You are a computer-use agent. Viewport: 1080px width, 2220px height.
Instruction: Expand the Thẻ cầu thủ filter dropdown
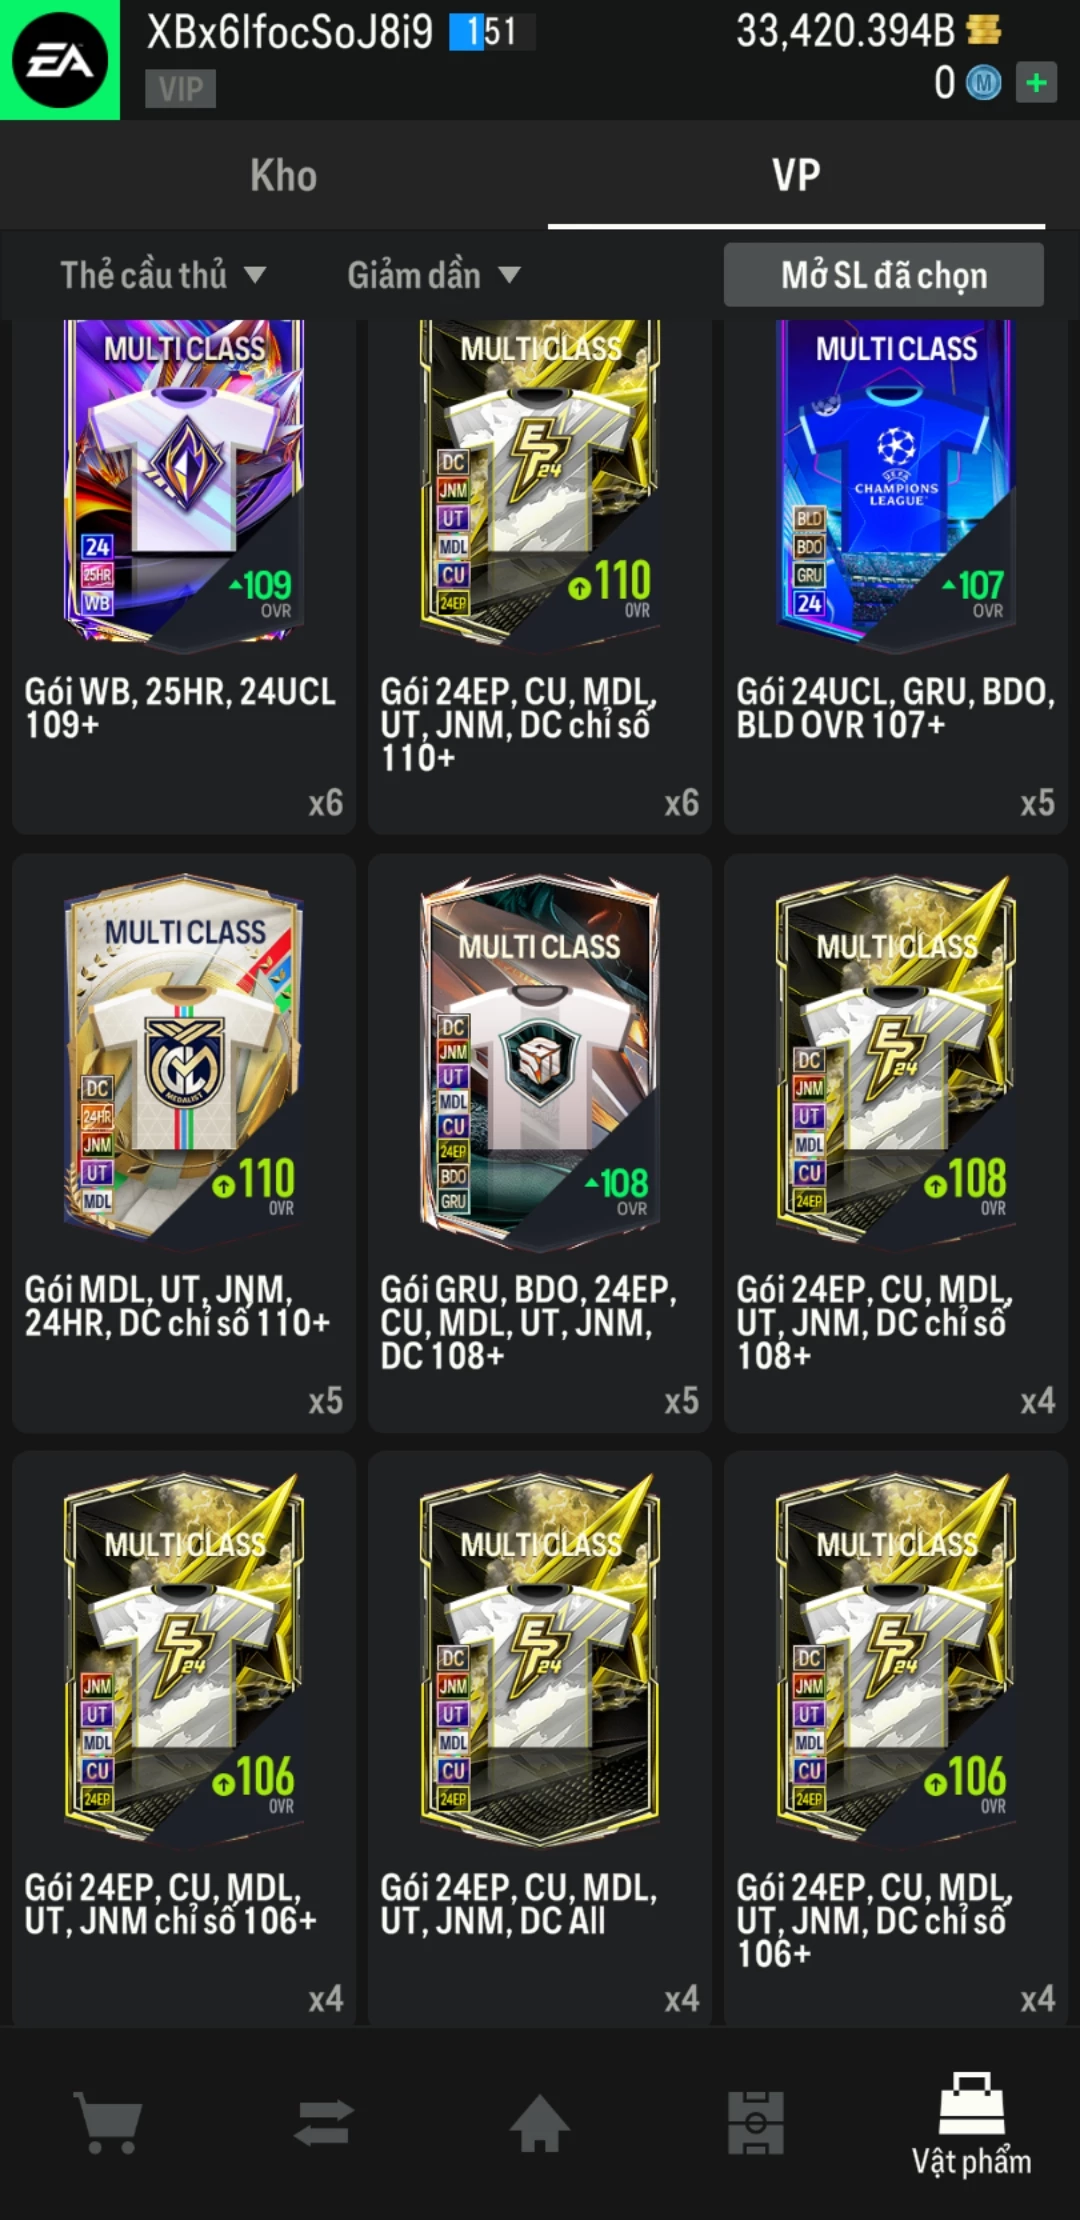tap(163, 275)
